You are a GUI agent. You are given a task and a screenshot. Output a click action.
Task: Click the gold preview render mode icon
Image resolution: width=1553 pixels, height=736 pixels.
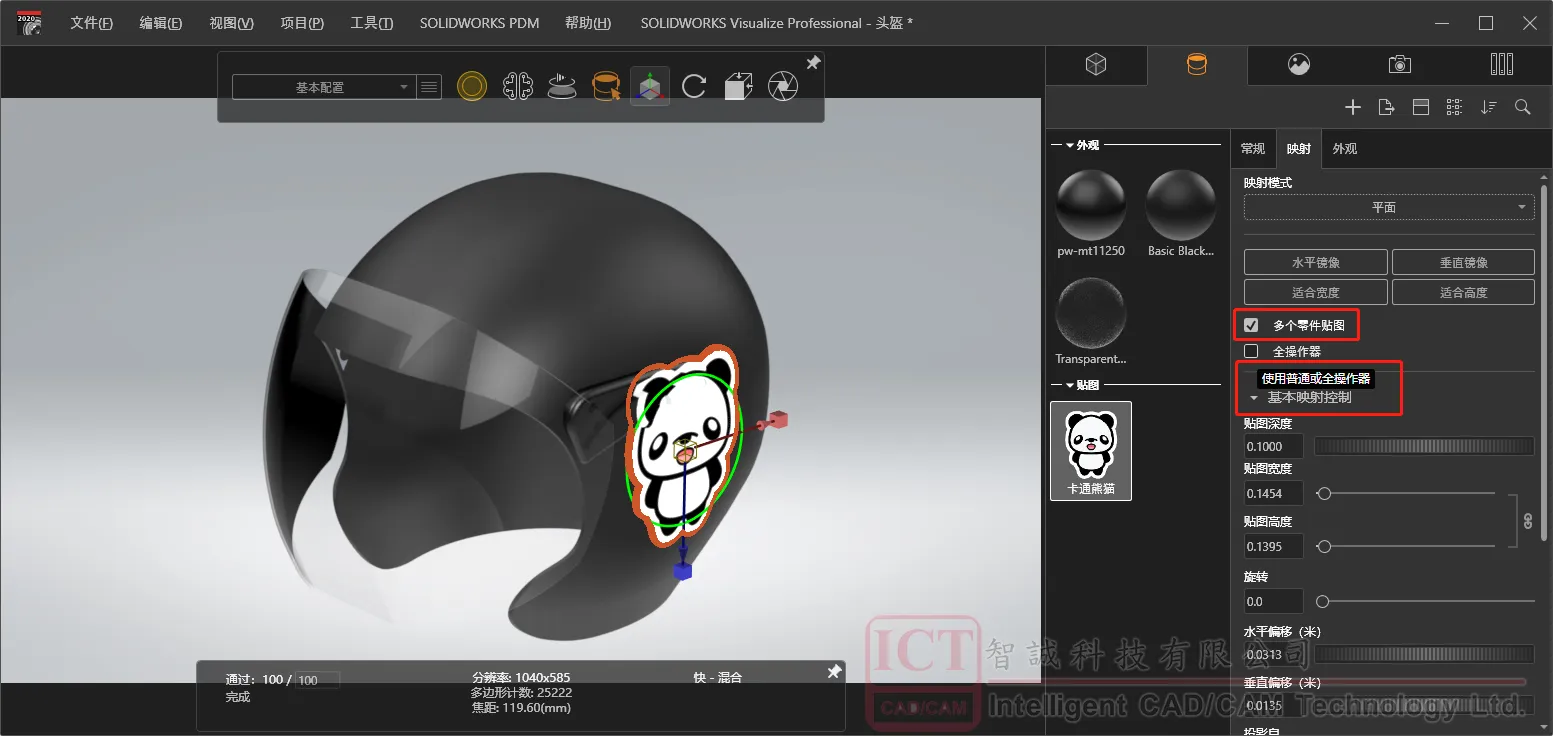[472, 87]
